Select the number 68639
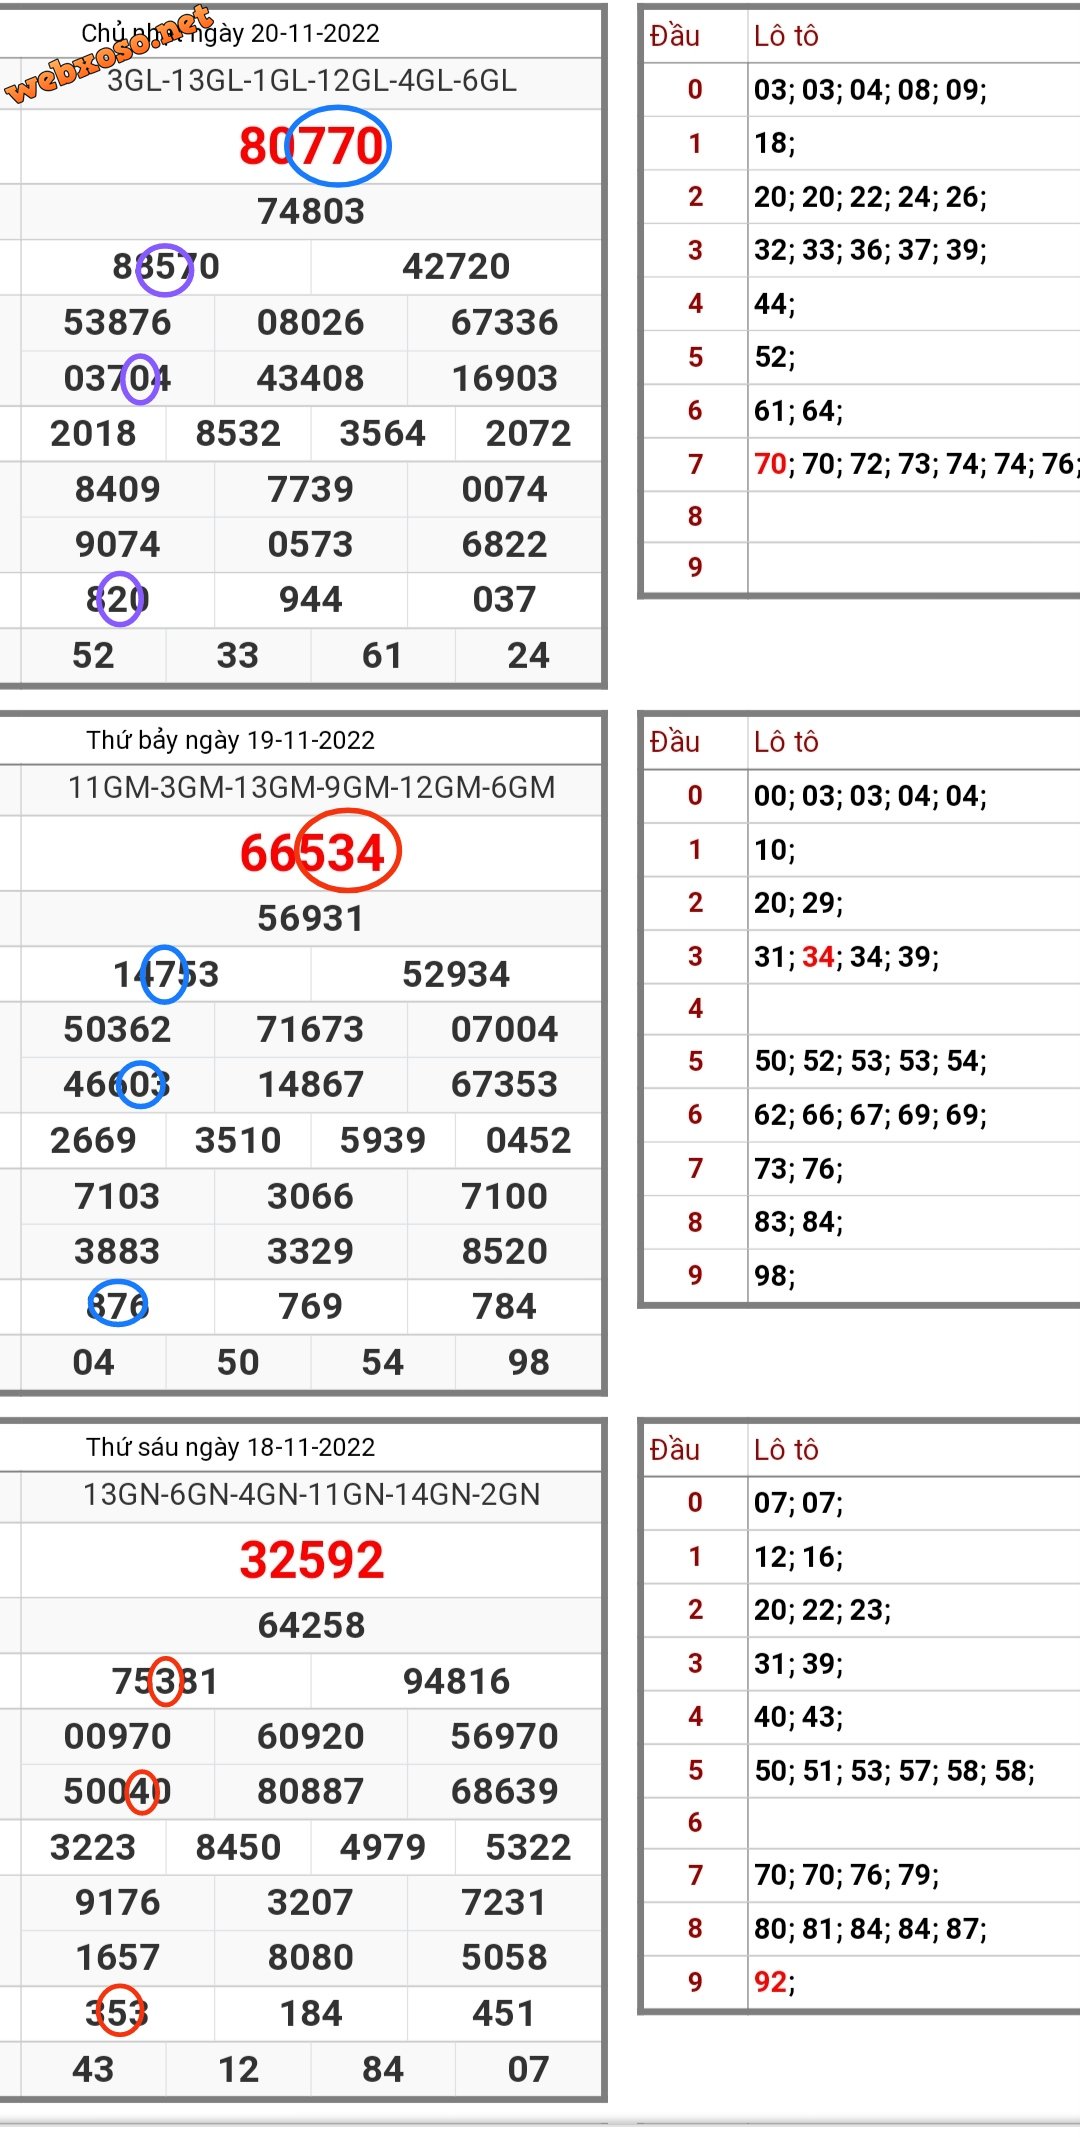The image size is (1080, 2138). click(505, 1791)
